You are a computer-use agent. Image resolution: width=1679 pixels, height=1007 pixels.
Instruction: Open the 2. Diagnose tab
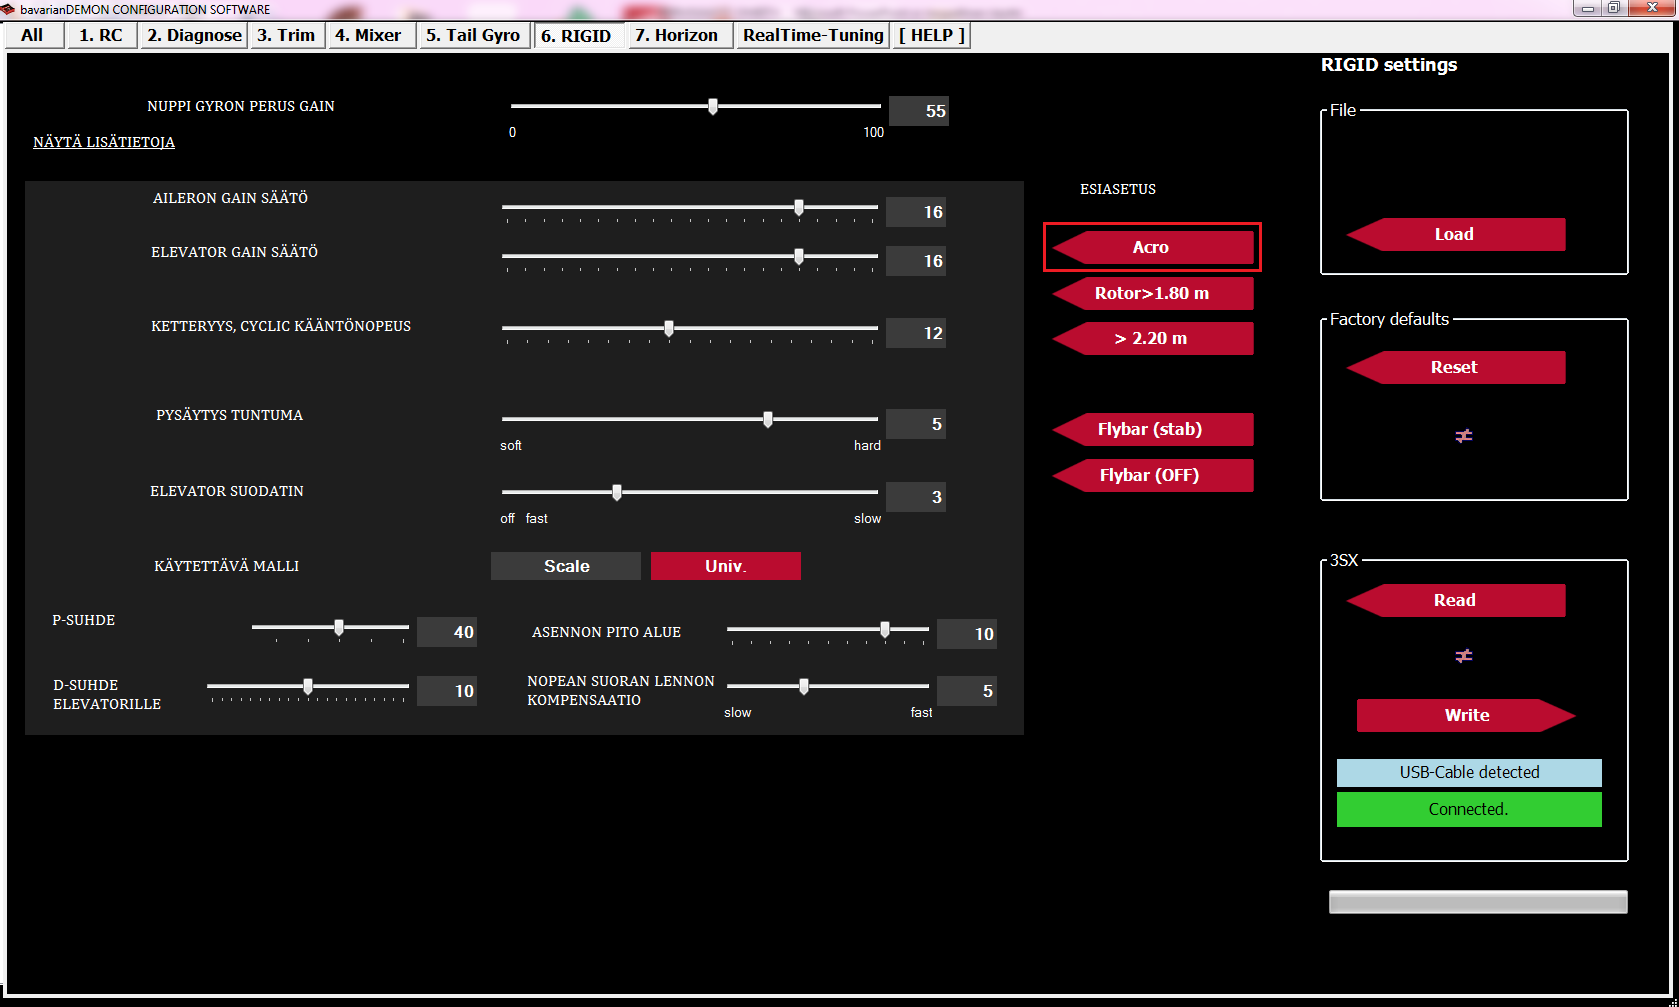(194, 35)
